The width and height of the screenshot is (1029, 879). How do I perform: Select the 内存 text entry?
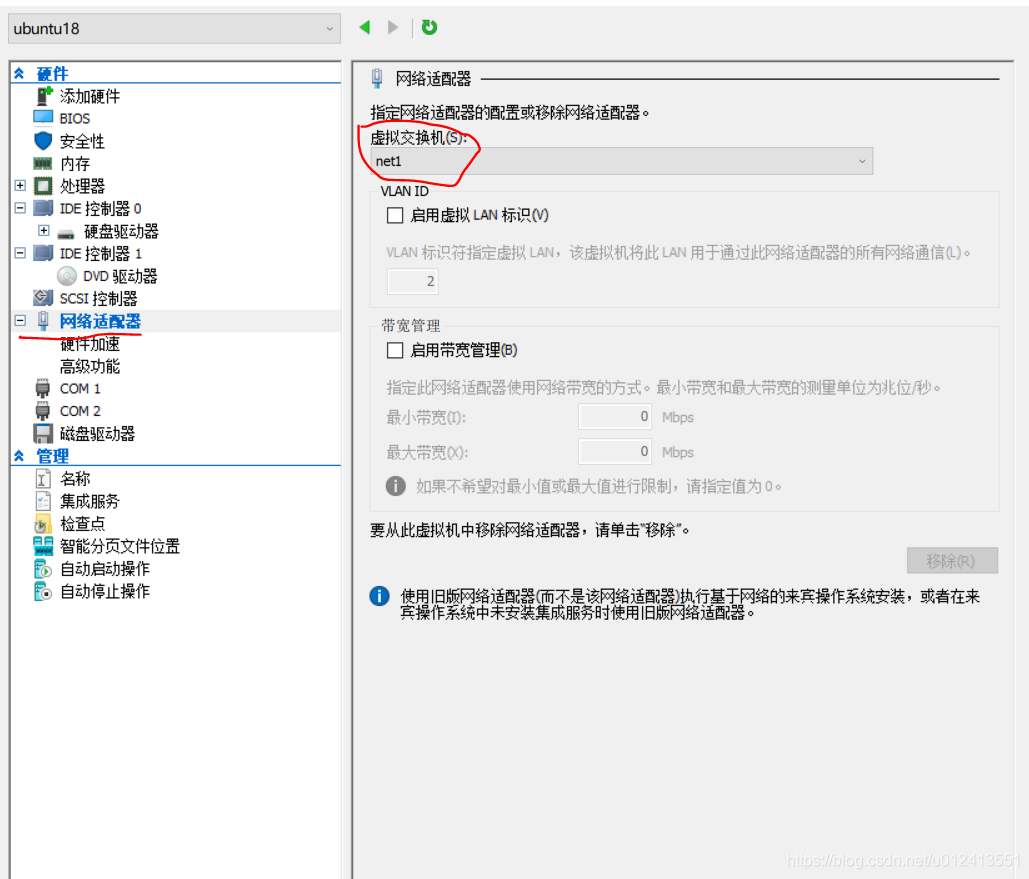[x=75, y=163]
